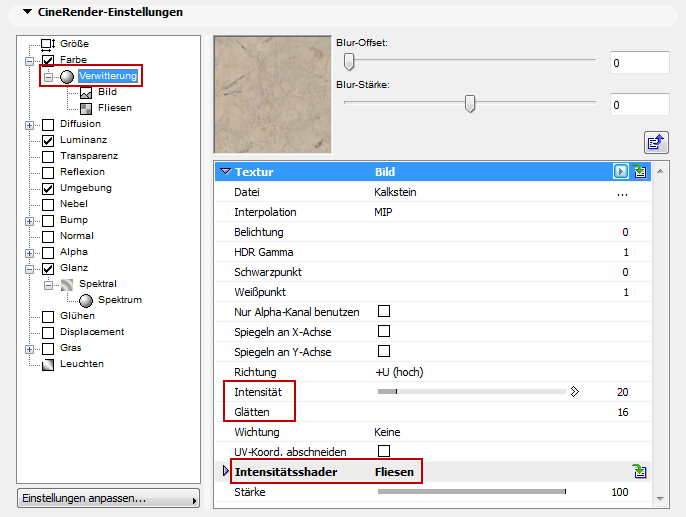Click the Spektrum sphere icon

(86, 300)
